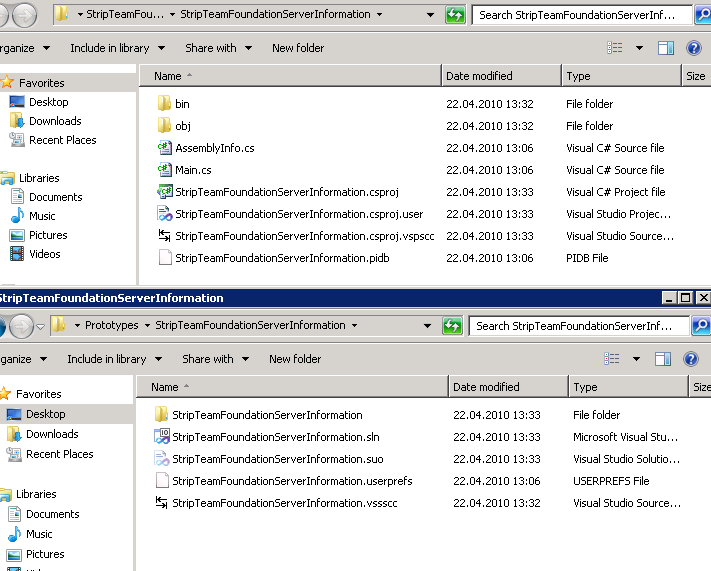The width and height of the screenshot is (711, 571).
Task: Click the Forward arrow in bottom window
Action: (x=21, y=326)
